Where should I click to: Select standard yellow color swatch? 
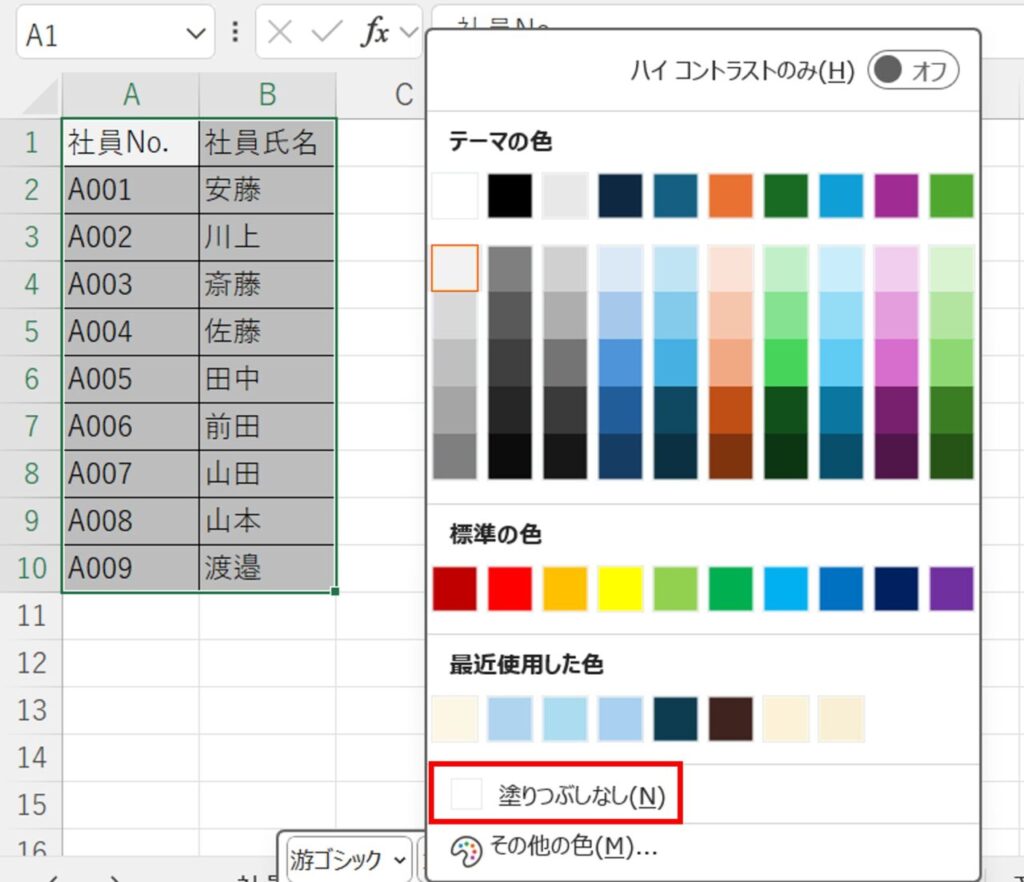[x=620, y=589]
